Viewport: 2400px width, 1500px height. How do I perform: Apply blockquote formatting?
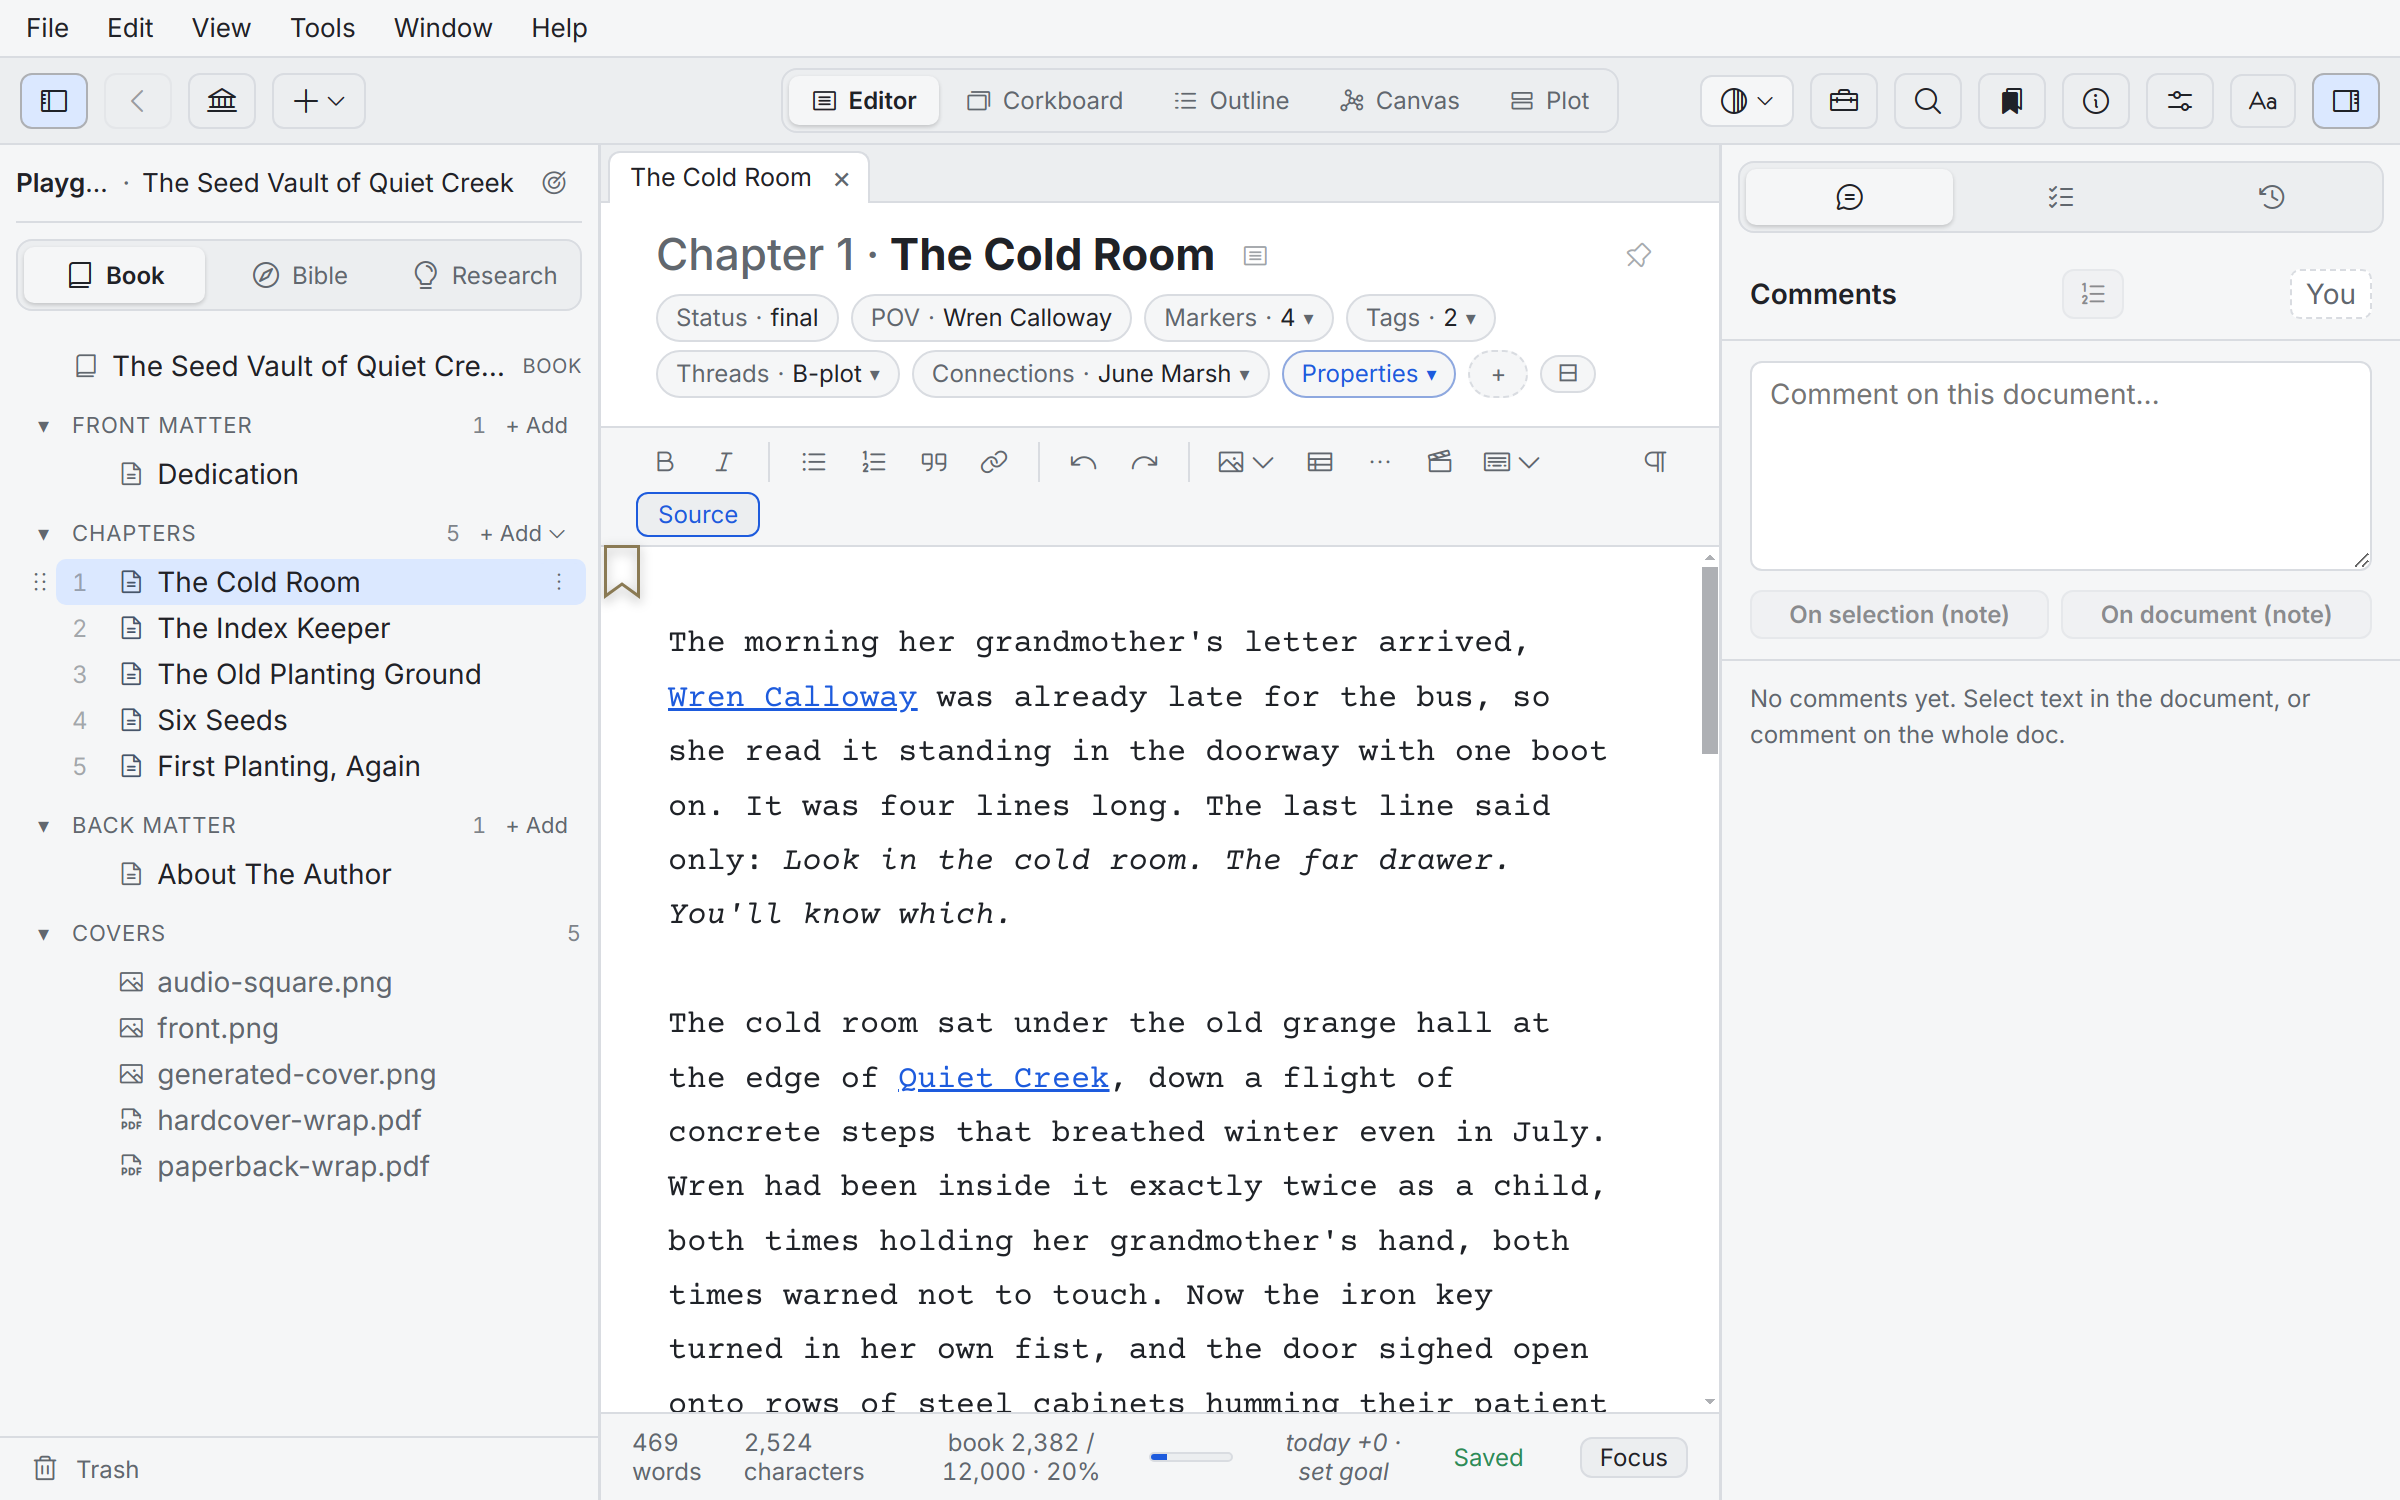(933, 461)
